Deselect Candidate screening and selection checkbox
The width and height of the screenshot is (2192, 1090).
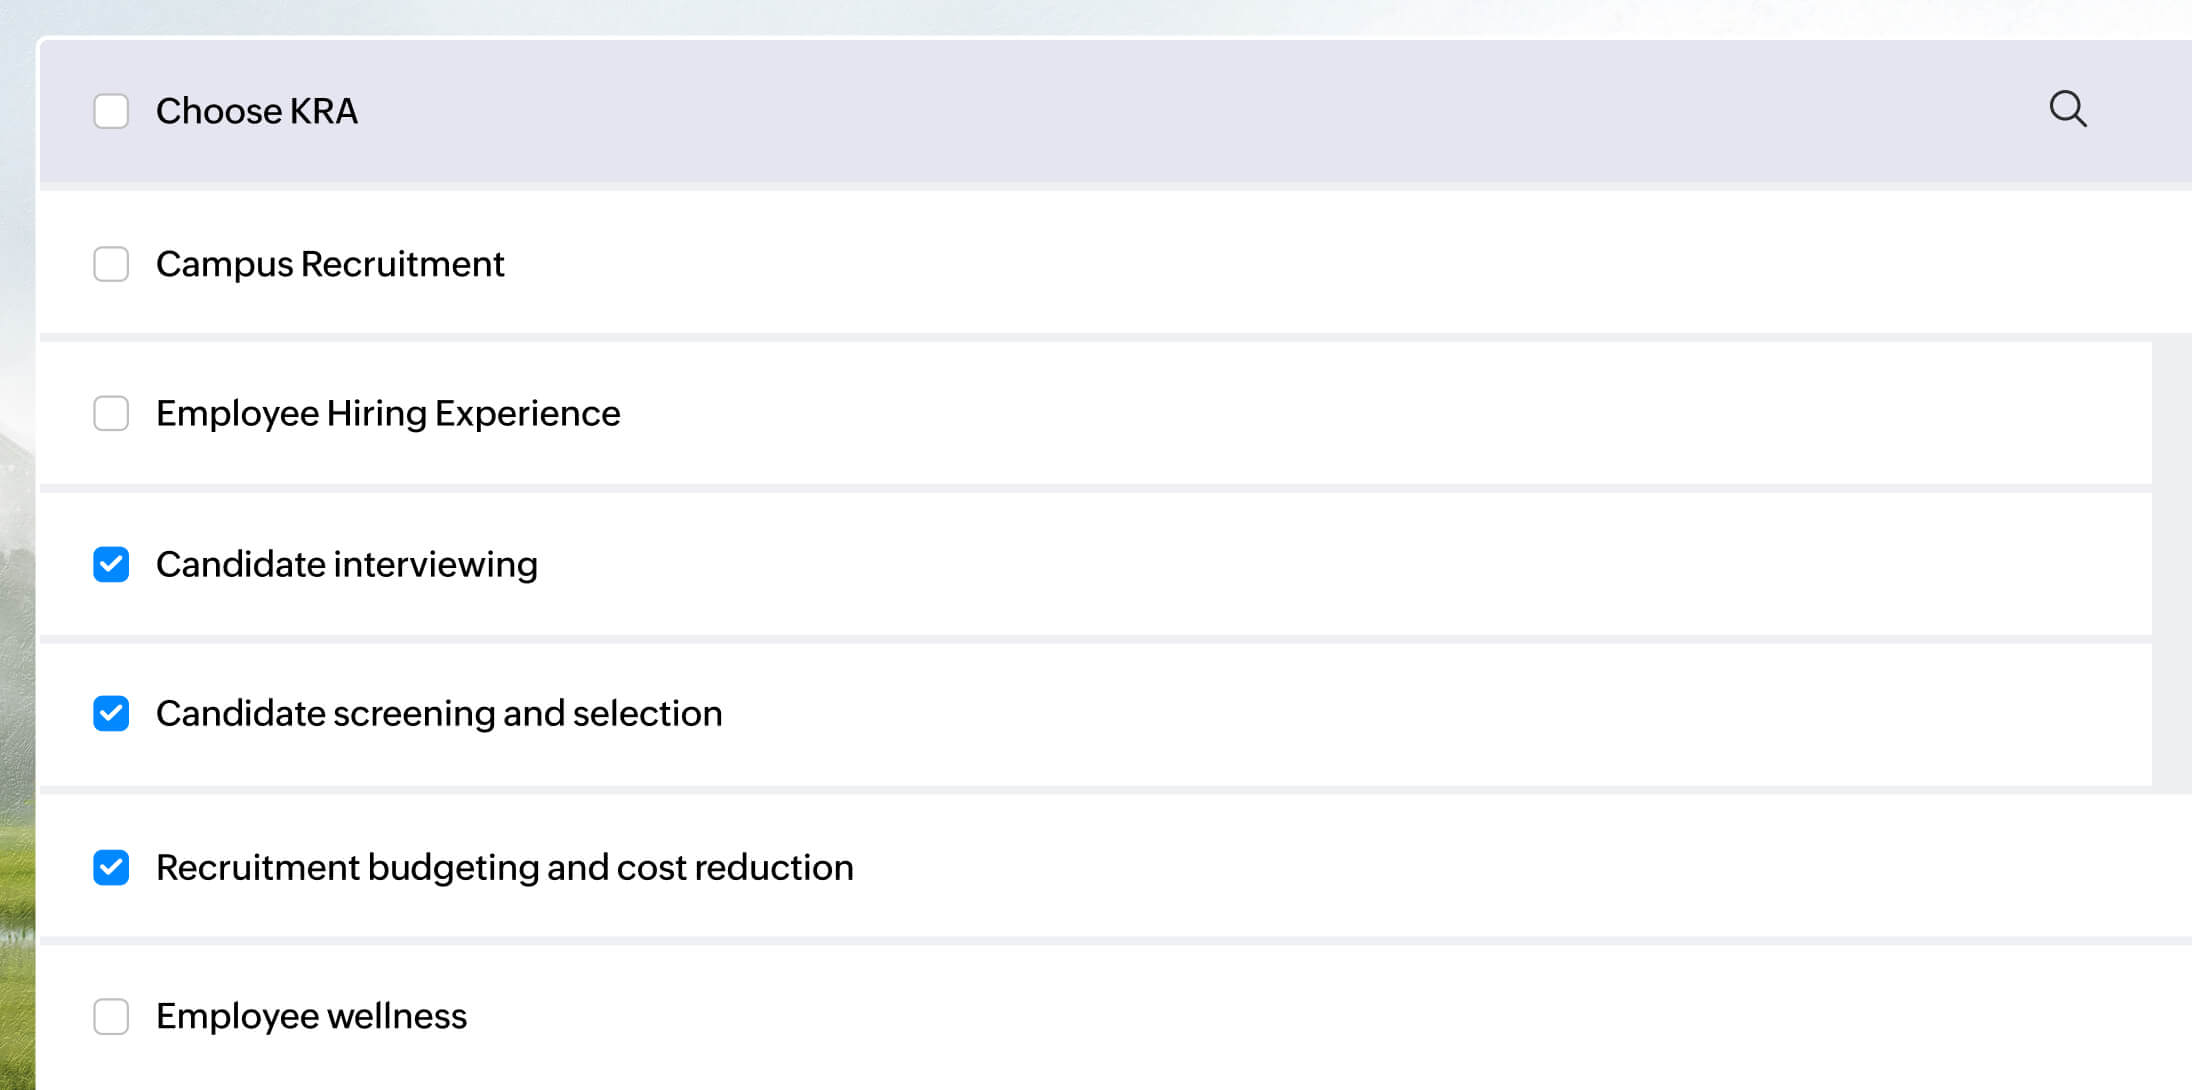click(111, 713)
